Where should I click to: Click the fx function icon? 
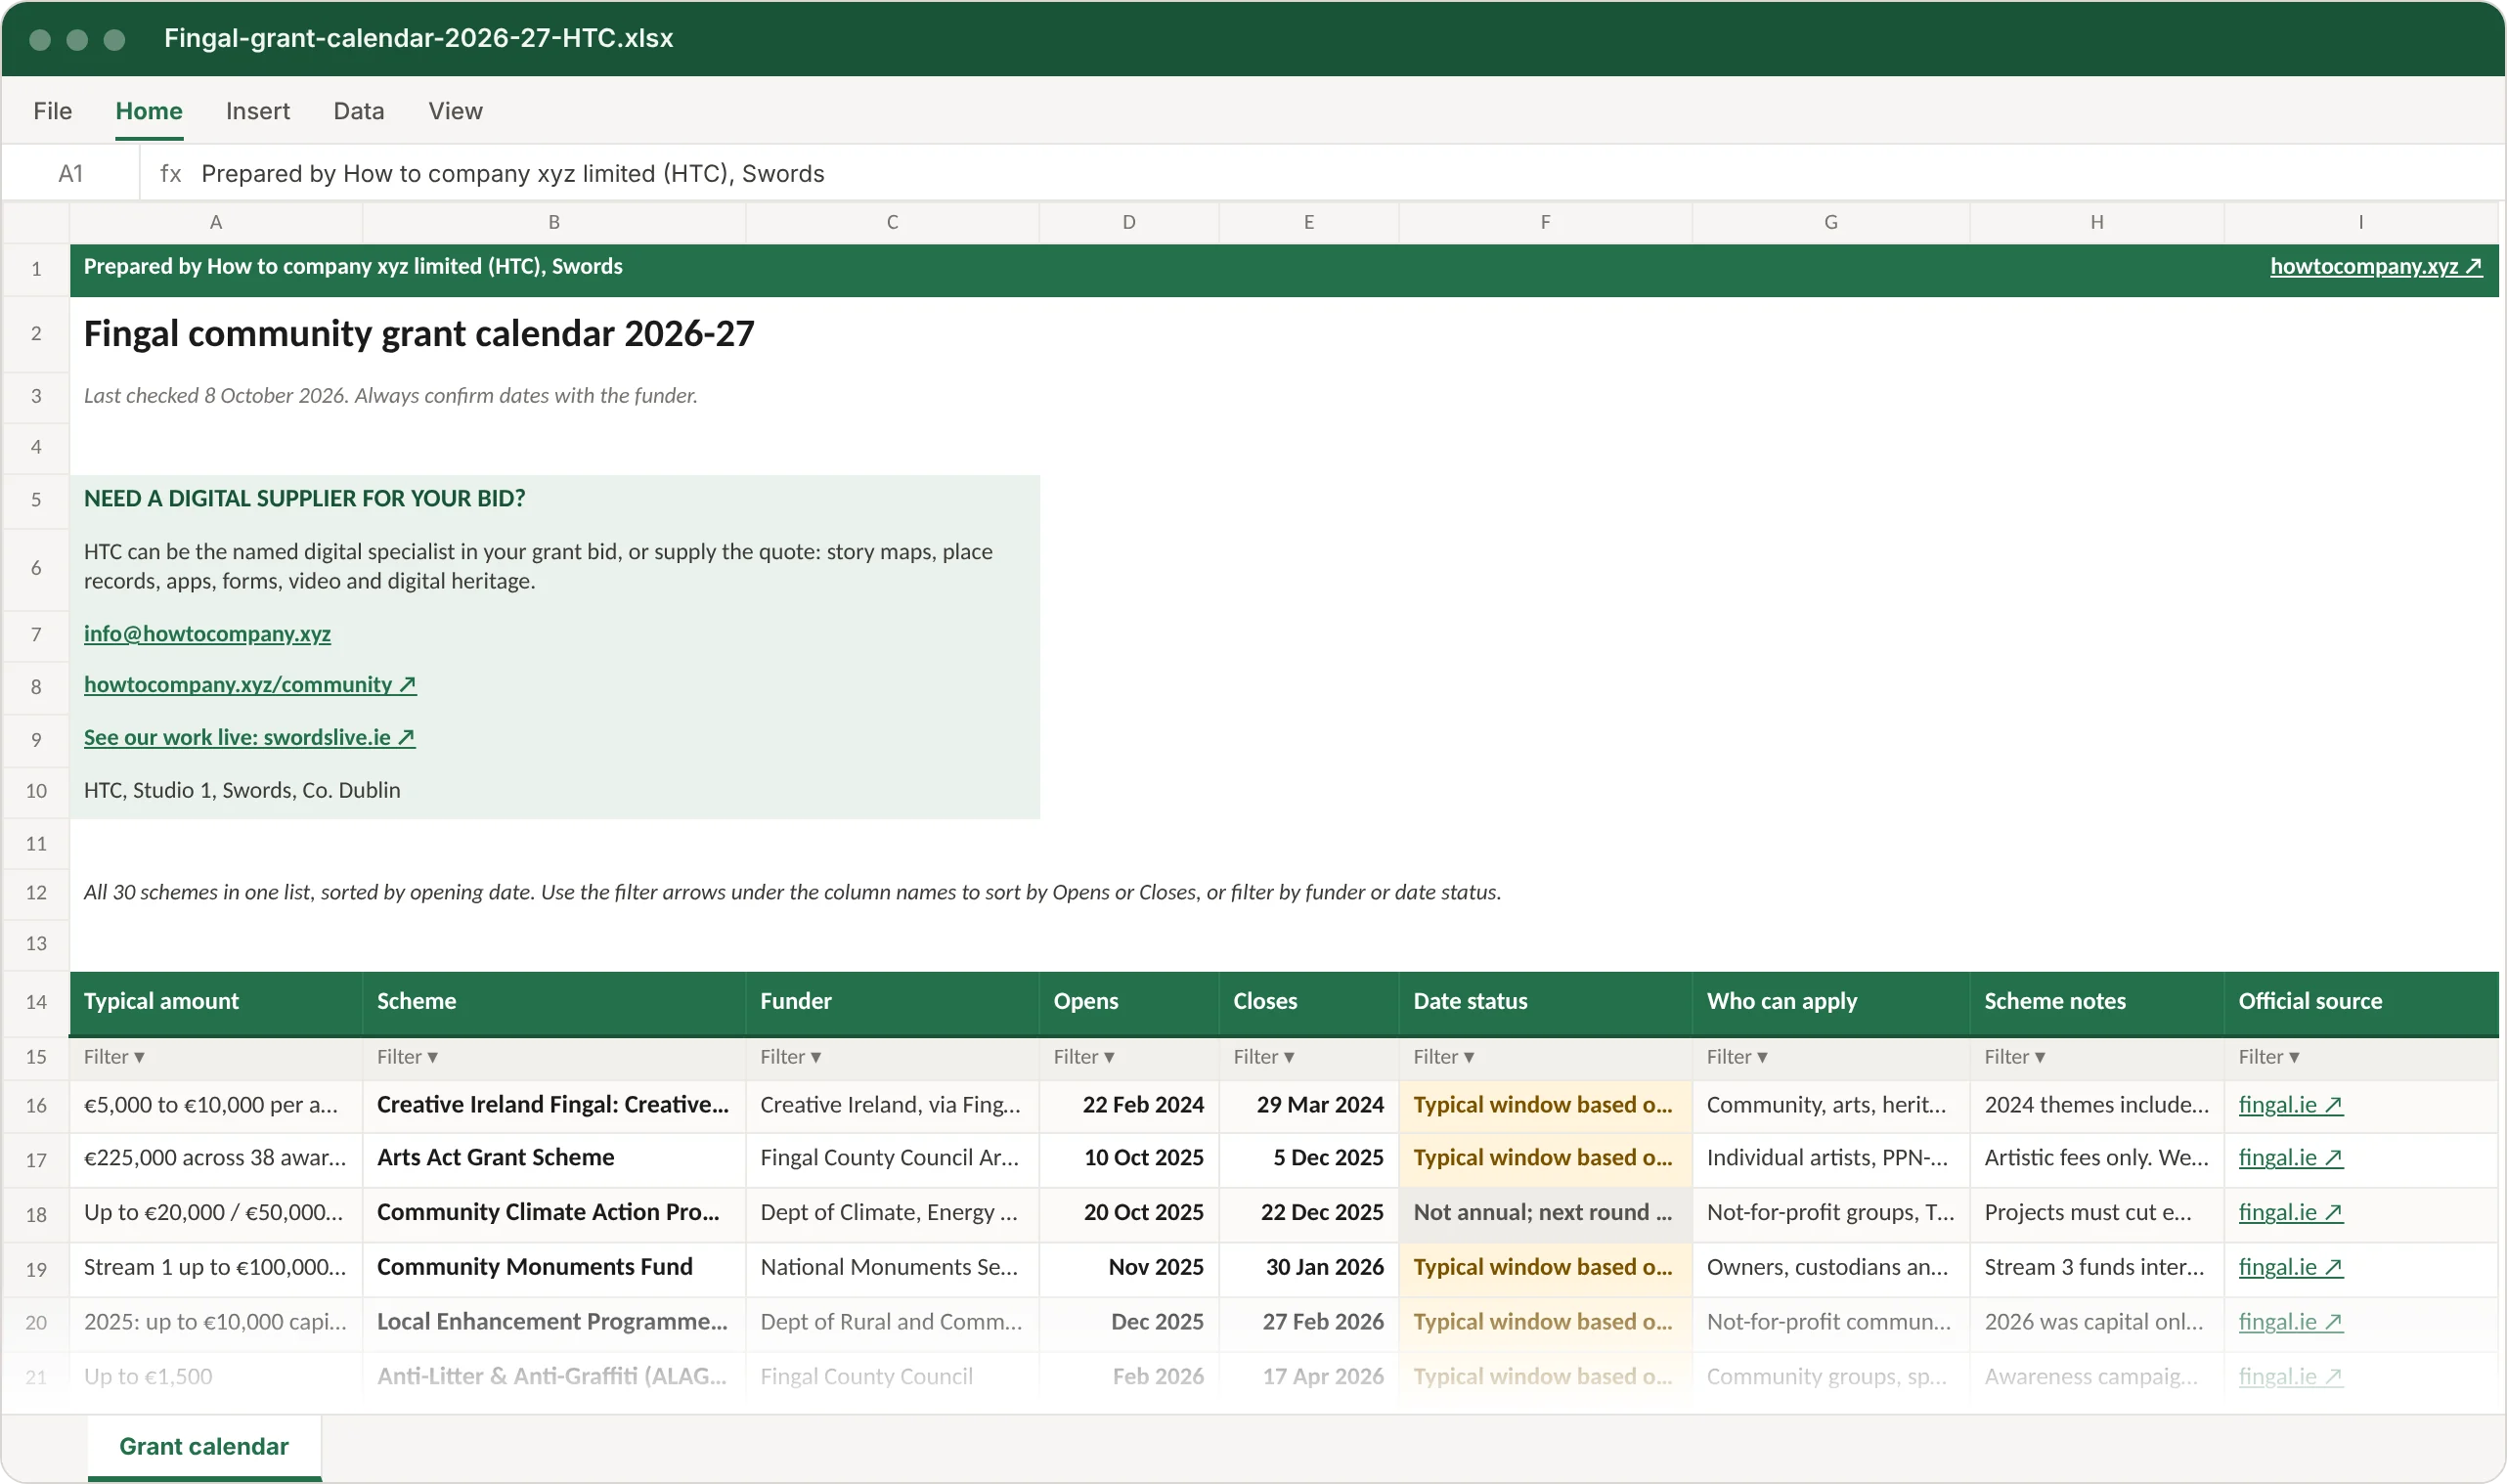point(171,173)
